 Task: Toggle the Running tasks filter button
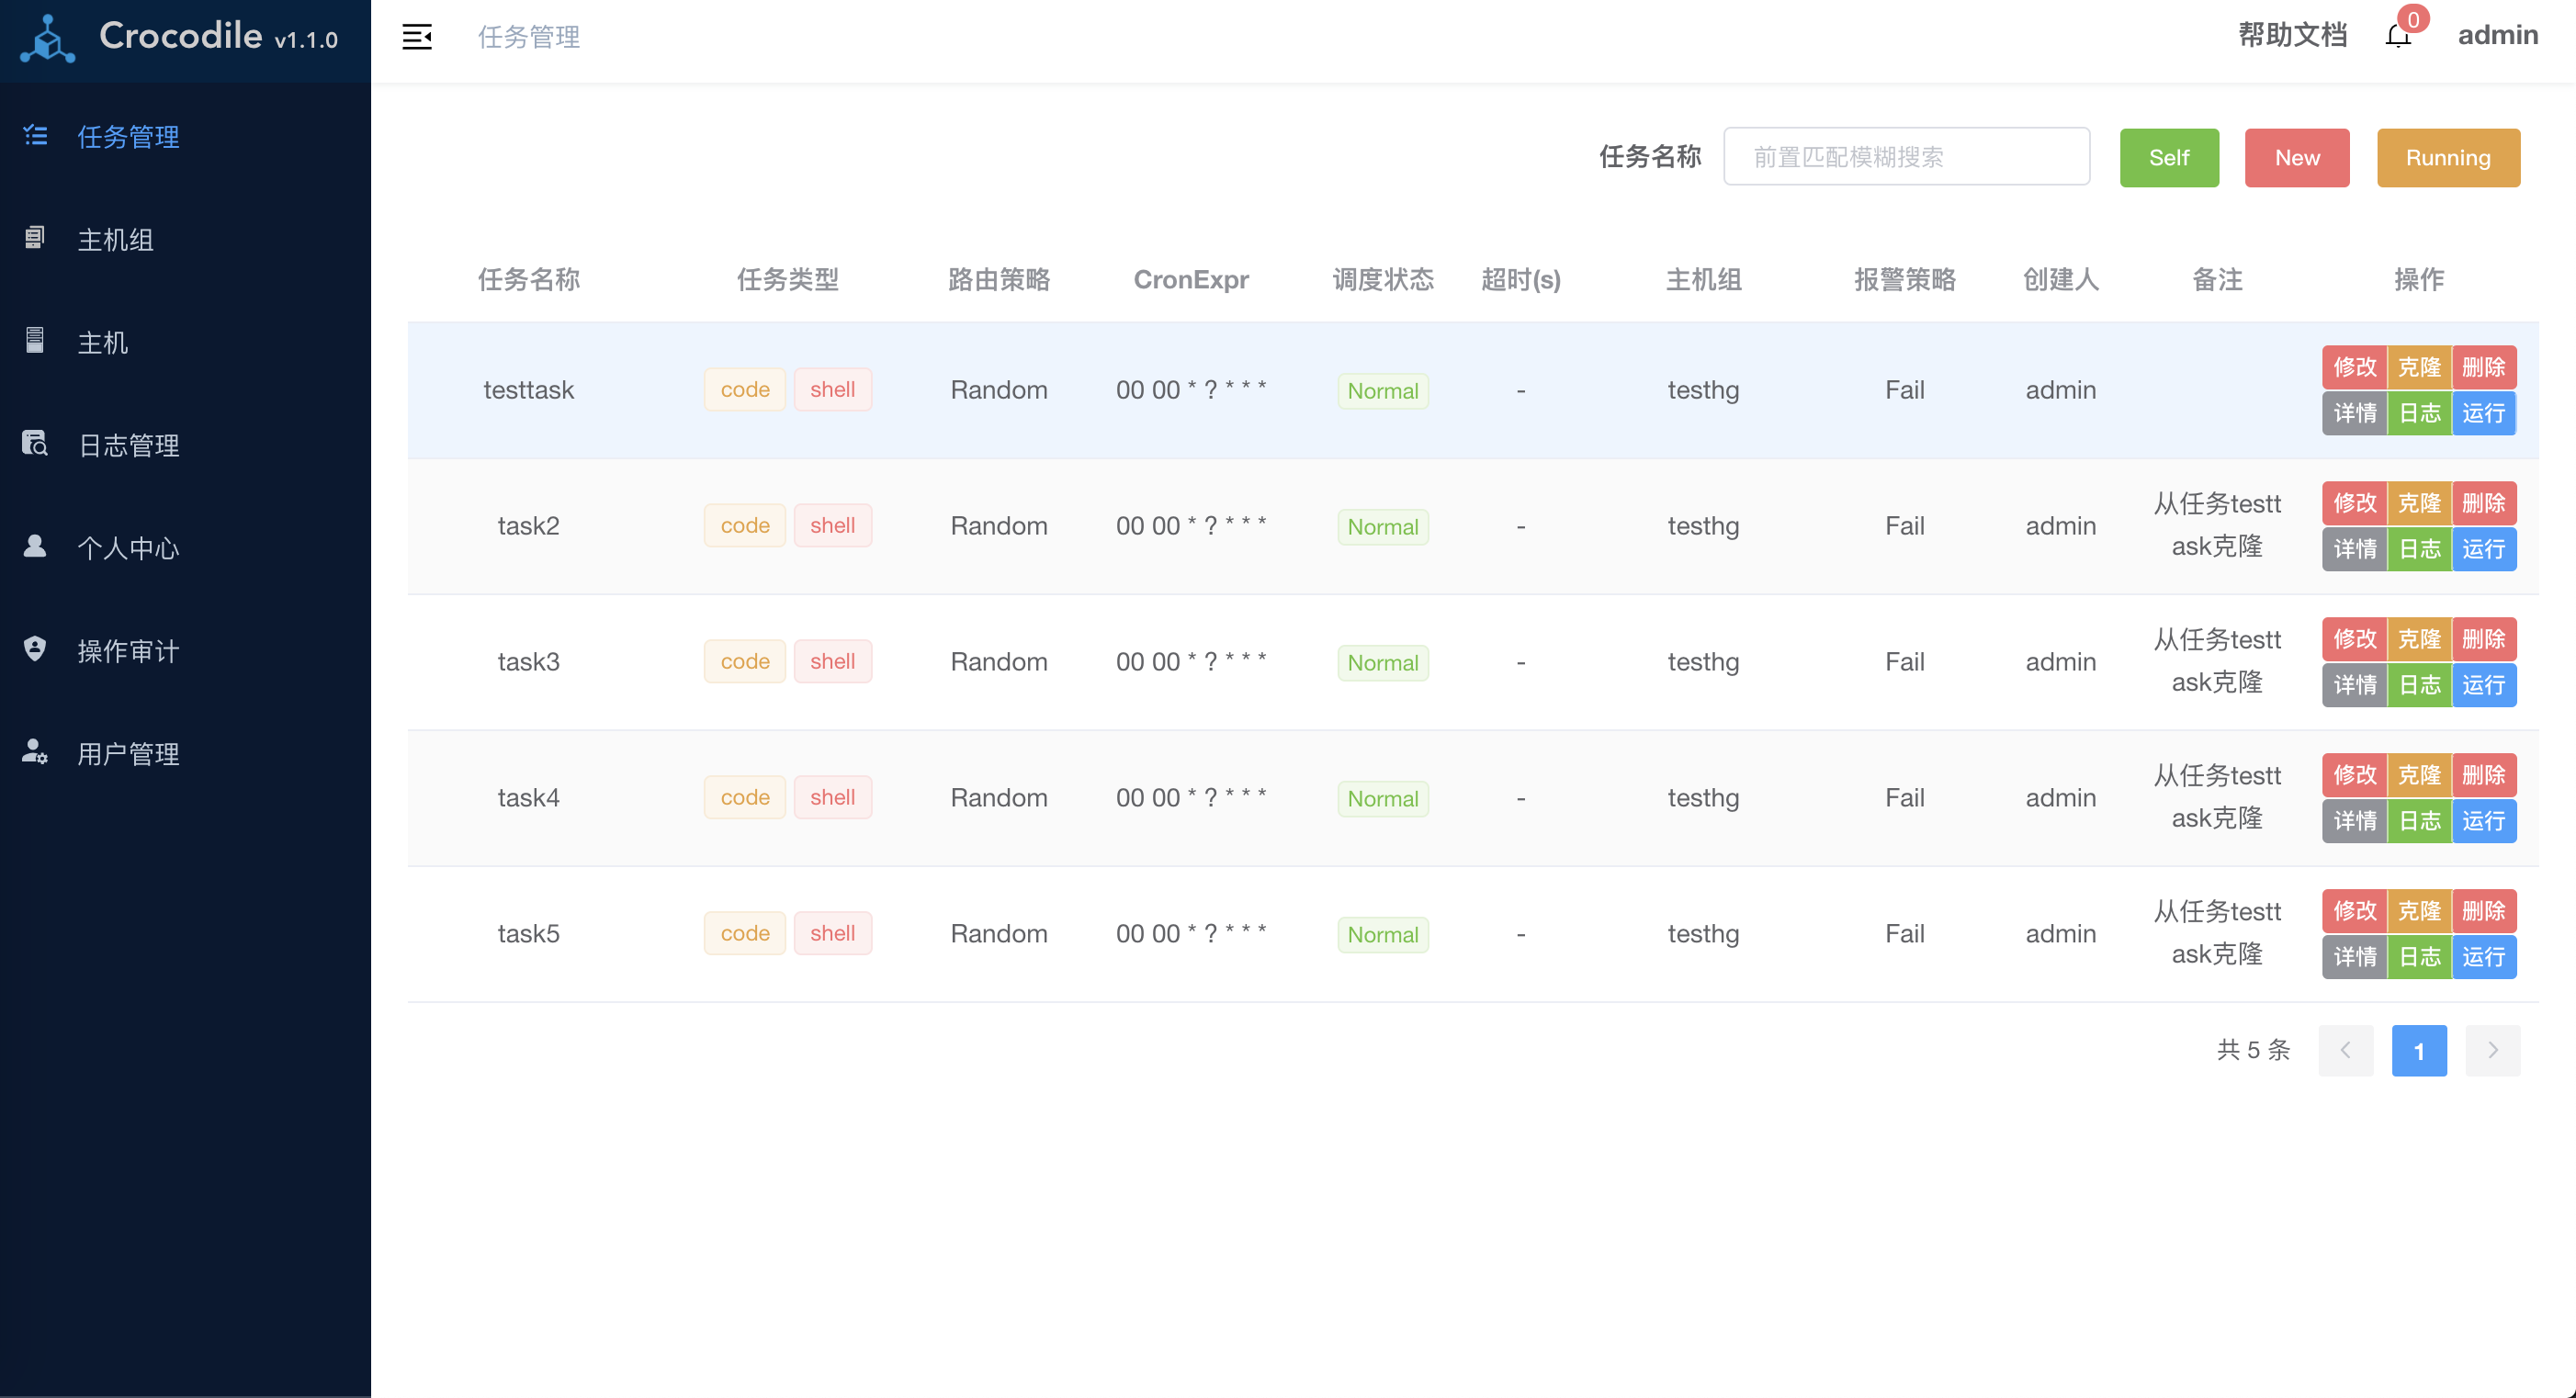tap(2447, 158)
